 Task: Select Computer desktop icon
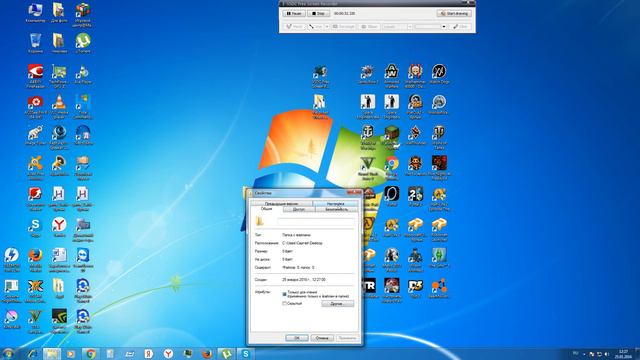point(36,13)
